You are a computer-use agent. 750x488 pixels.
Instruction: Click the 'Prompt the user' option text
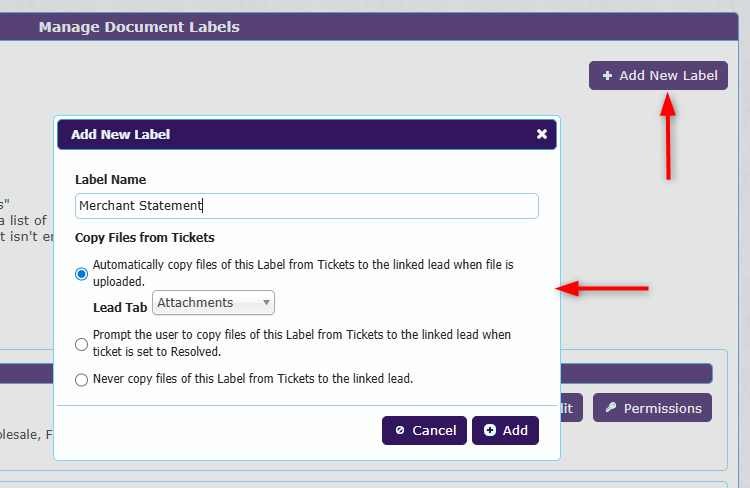[302, 343]
